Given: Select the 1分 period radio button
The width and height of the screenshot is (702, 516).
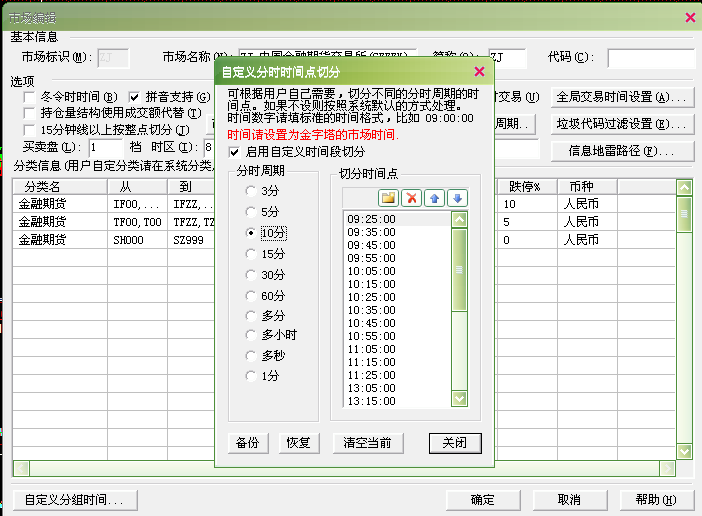Looking at the screenshot, I should pyautogui.click(x=251, y=375).
